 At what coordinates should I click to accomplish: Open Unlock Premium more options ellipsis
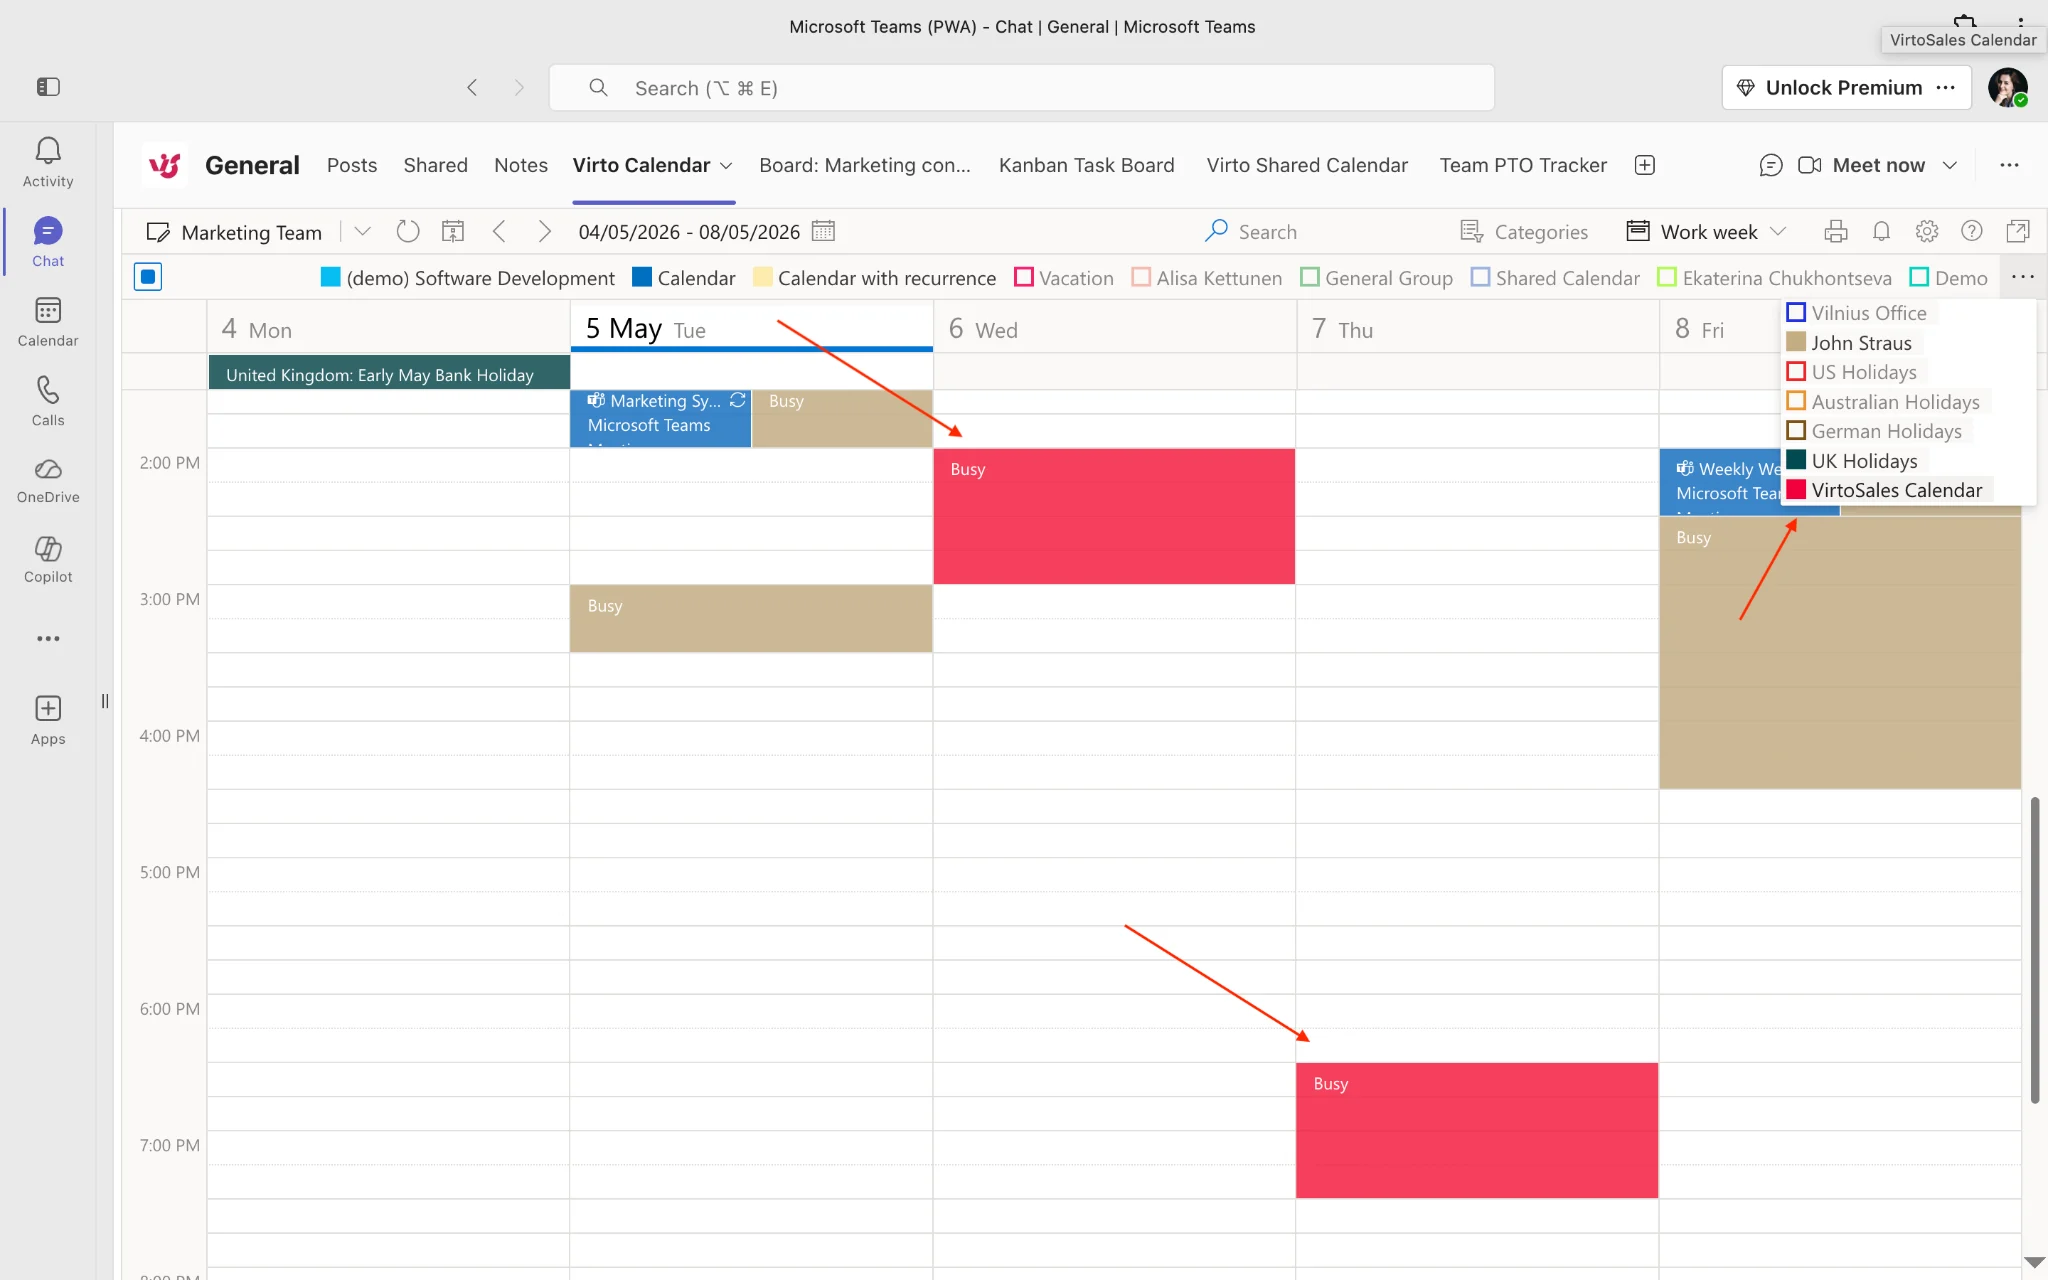click(1946, 87)
